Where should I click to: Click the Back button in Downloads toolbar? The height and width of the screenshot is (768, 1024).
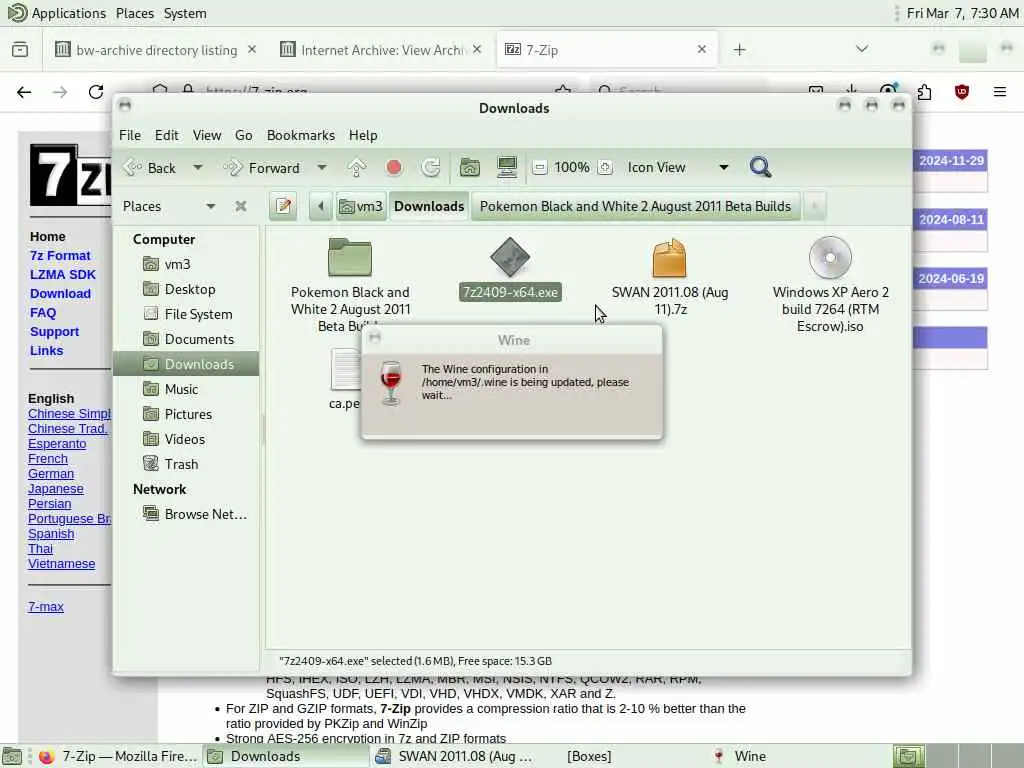[150, 168]
